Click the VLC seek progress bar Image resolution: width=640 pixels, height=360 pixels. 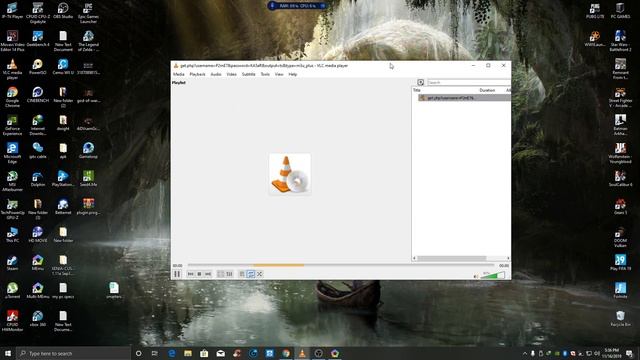pos(341,265)
